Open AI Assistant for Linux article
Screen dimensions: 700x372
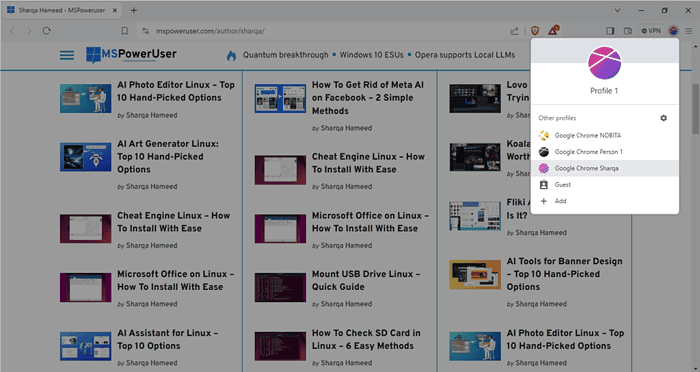click(167, 339)
